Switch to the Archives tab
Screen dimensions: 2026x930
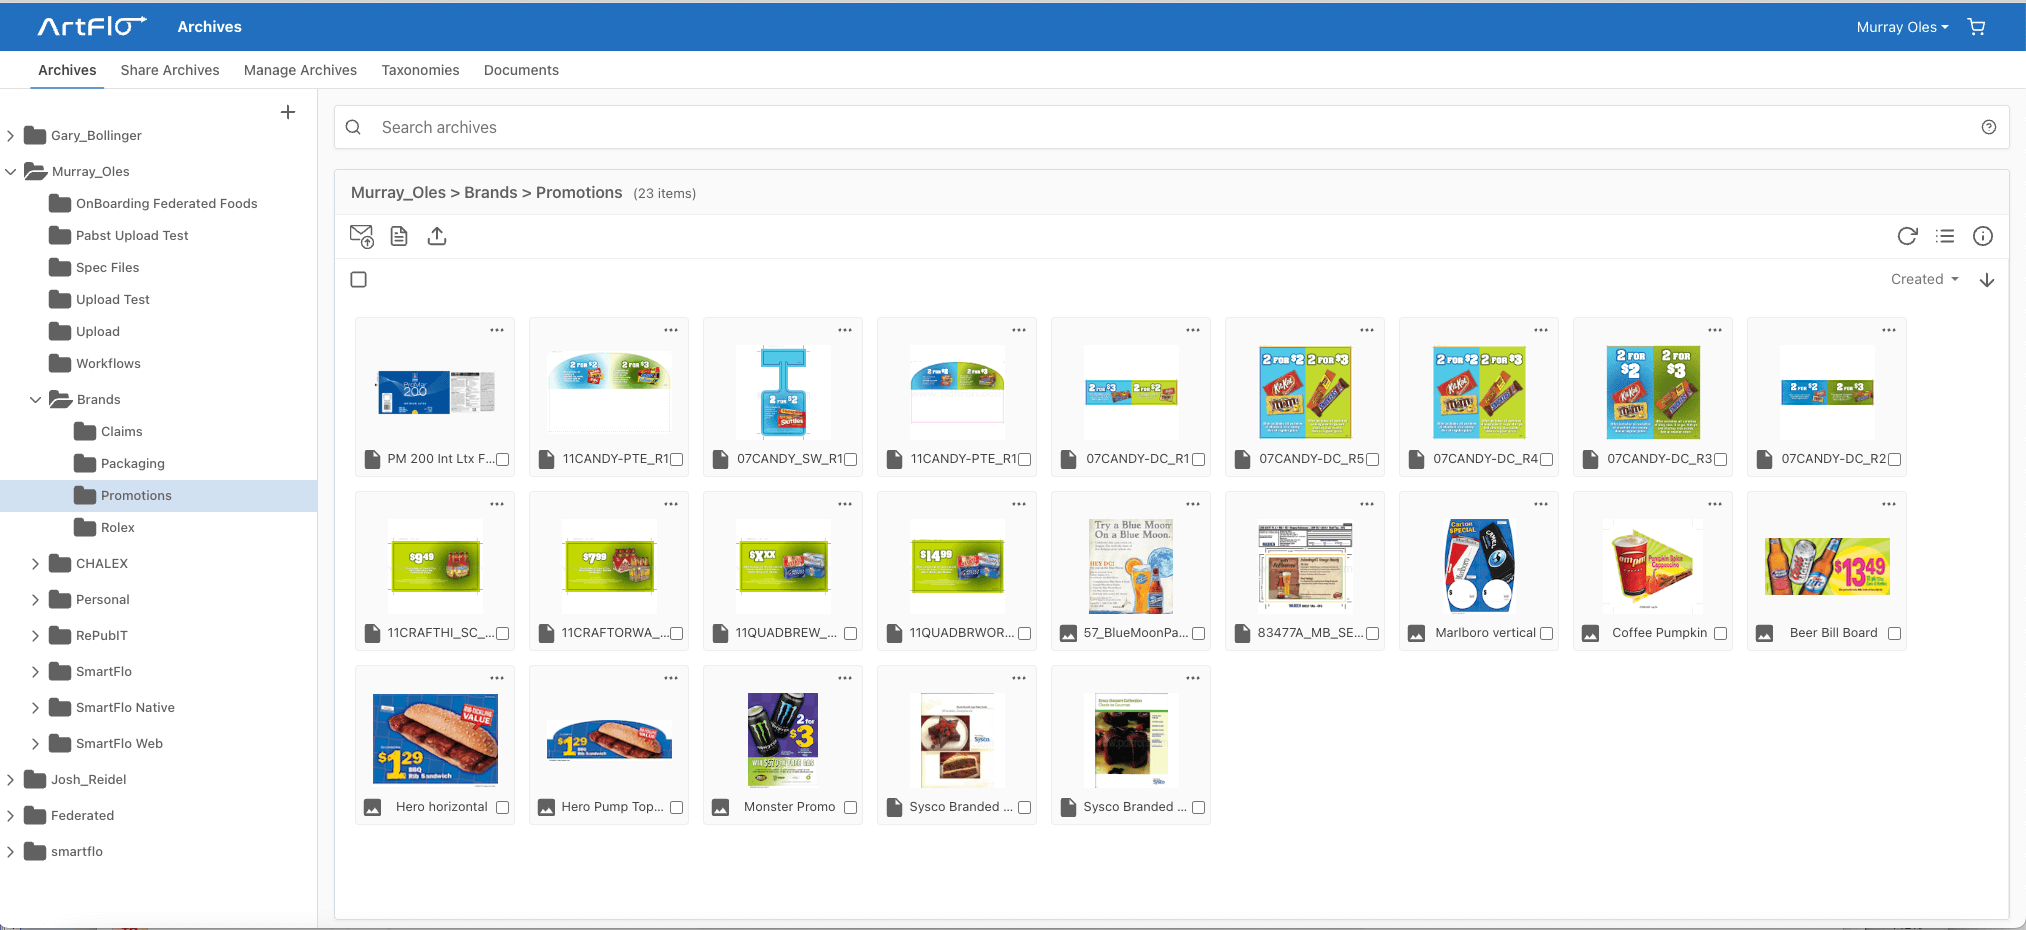click(x=67, y=70)
